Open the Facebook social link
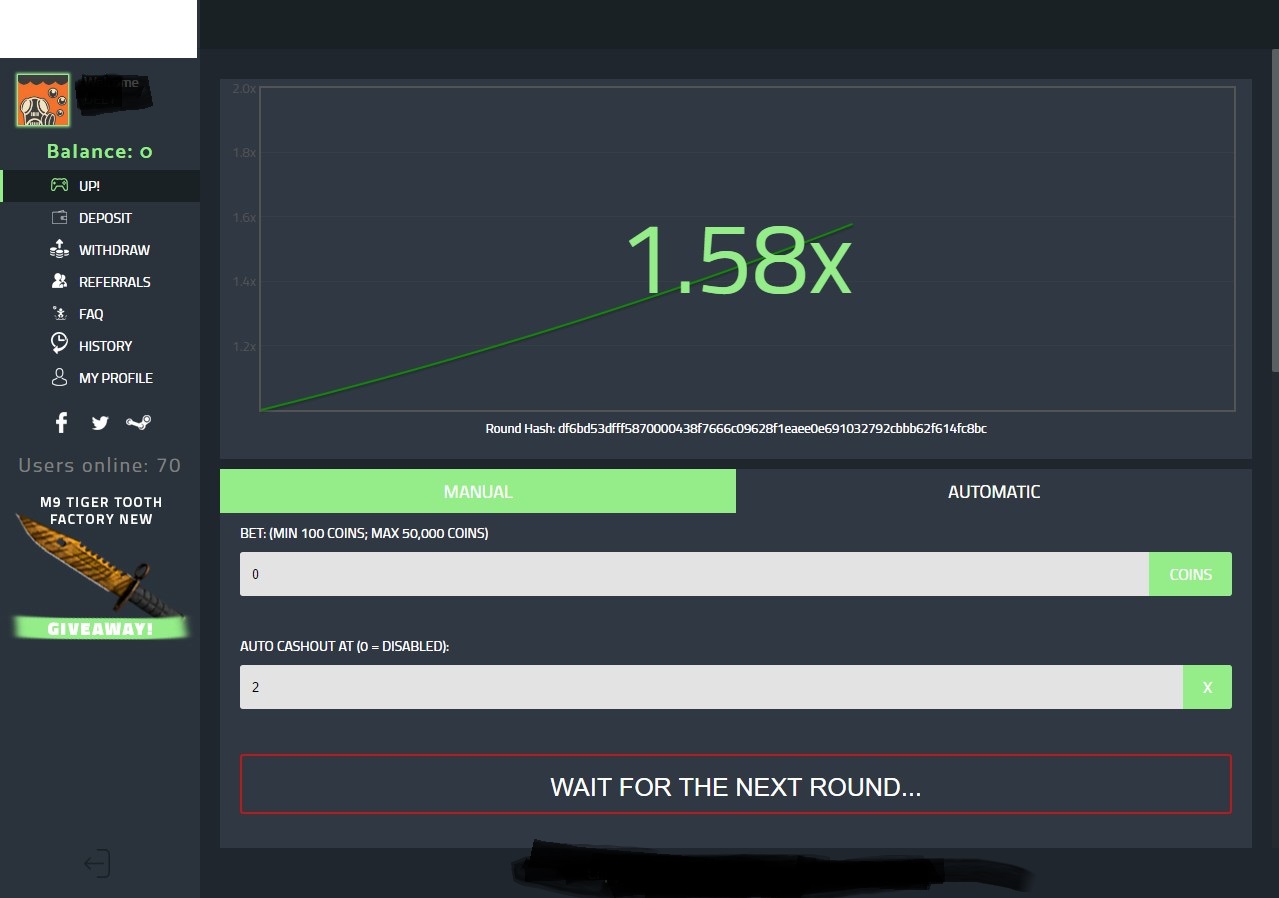Image resolution: width=1279 pixels, height=898 pixels. [x=62, y=423]
